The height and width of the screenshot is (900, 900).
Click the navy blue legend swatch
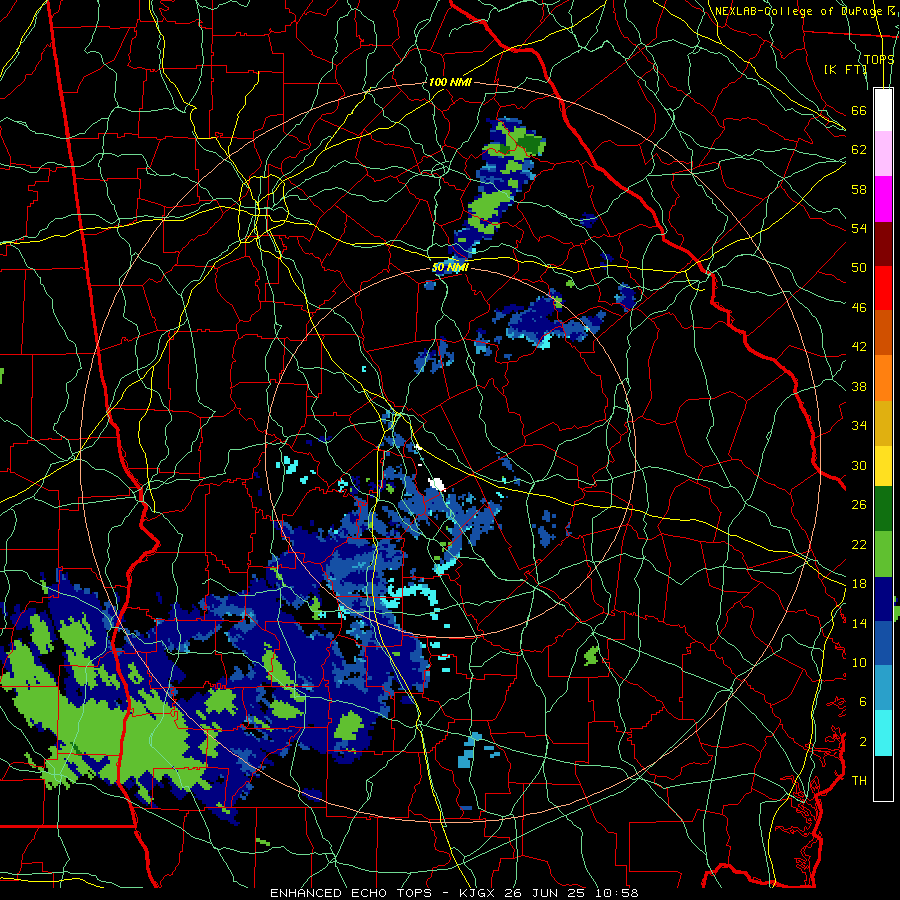tap(883, 599)
